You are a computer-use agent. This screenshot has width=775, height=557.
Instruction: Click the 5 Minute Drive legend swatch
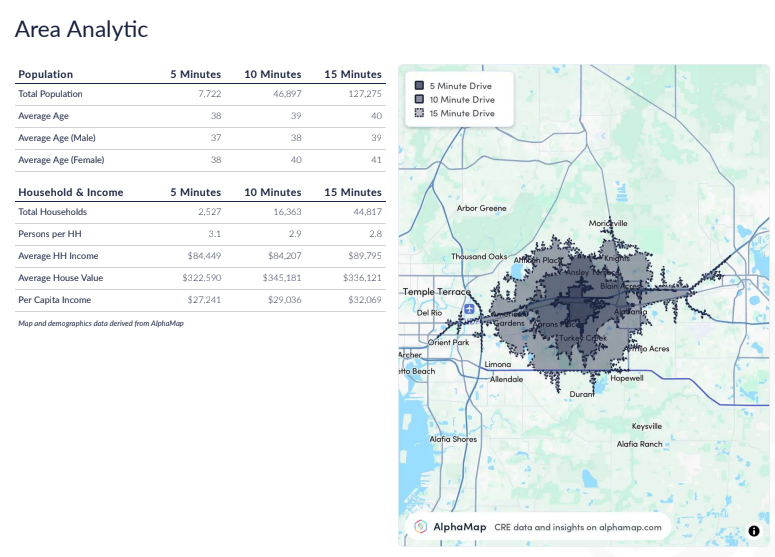pyautogui.click(x=419, y=86)
